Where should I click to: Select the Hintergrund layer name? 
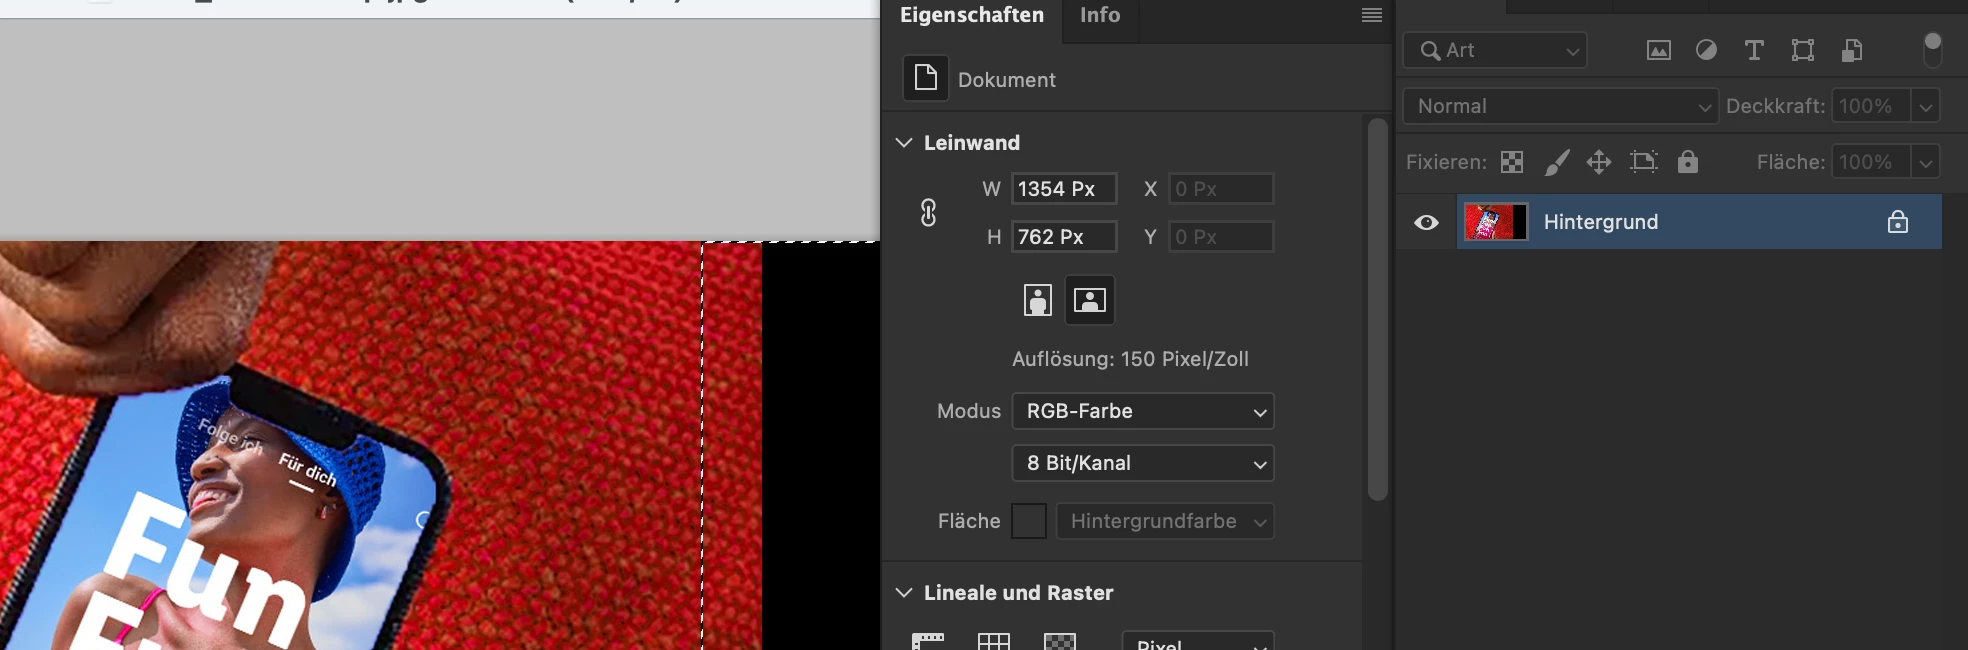pyautogui.click(x=1601, y=222)
